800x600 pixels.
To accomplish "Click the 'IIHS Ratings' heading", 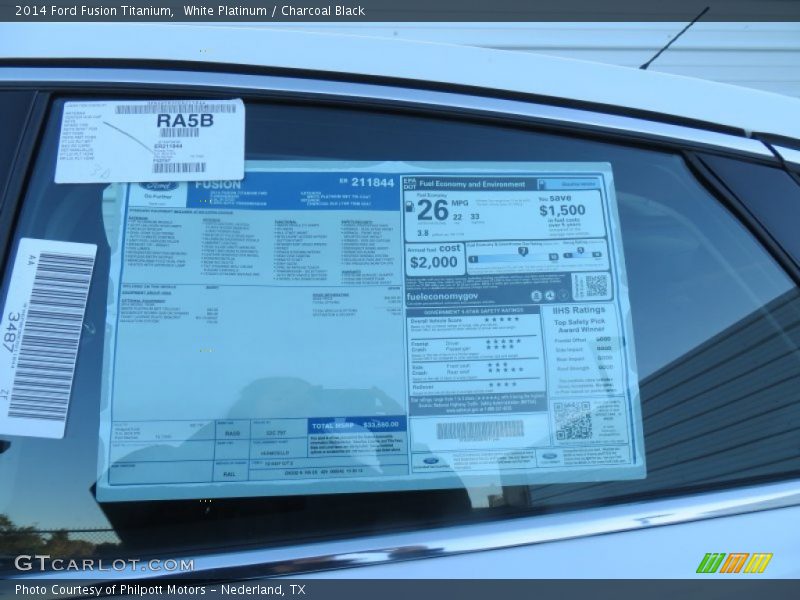I will pyautogui.click(x=581, y=311).
